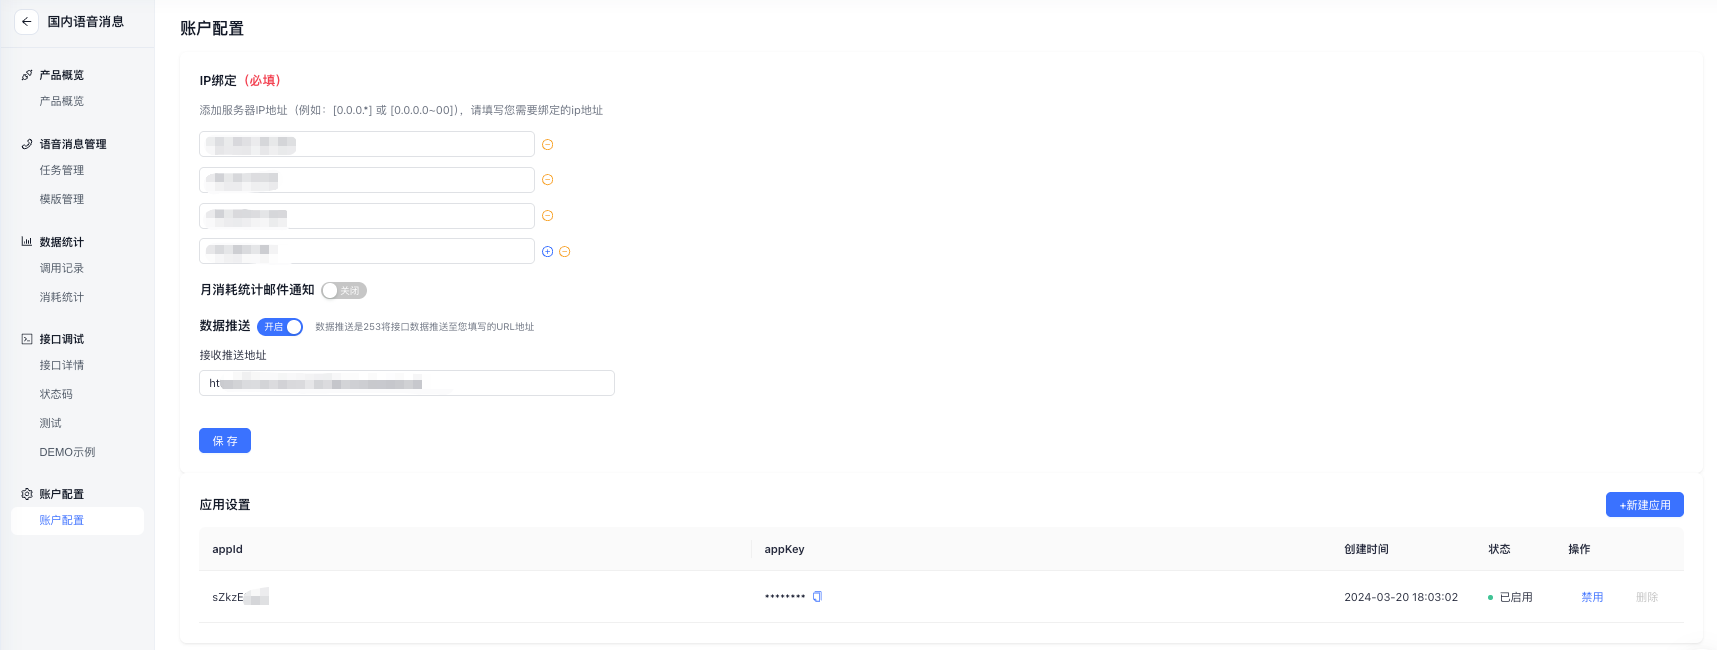Click the 账户配置 gear icon in sidebar
The width and height of the screenshot is (1717, 650).
(x=27, y=494)
